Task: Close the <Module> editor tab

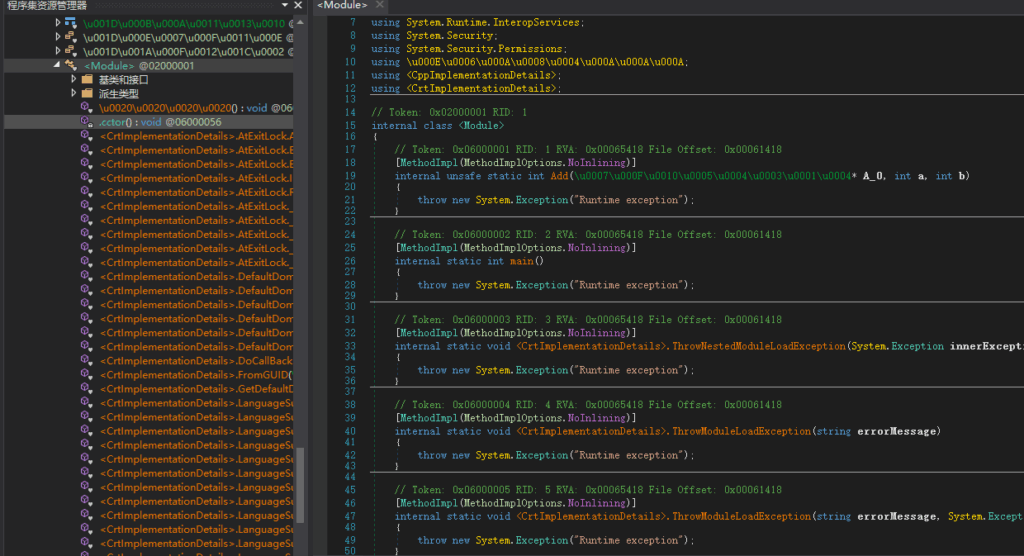Action: pyautogui.click(x=380, y=6)
